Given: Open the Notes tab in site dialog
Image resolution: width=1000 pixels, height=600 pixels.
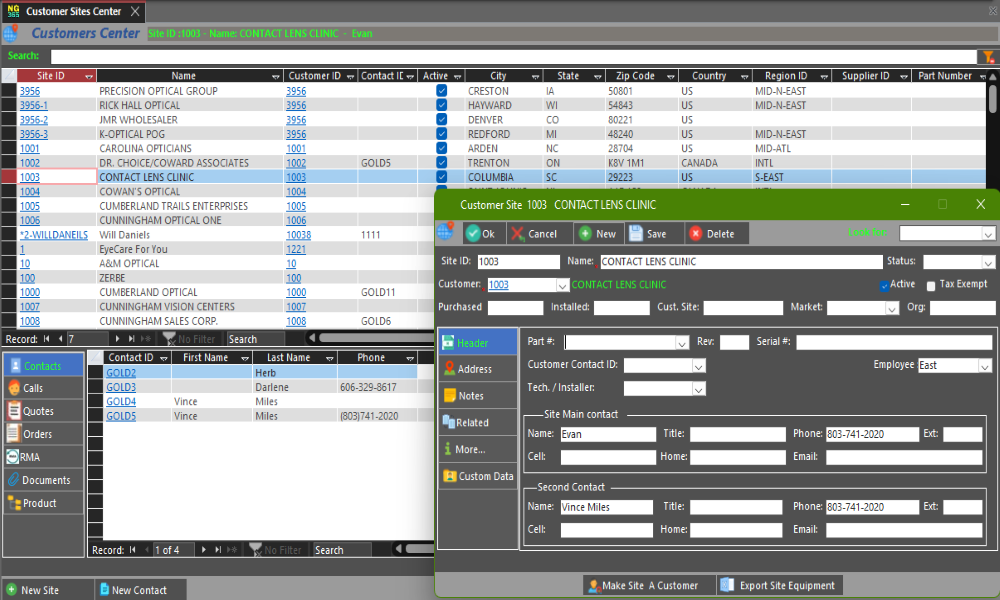Looking at the screenshot, I should pos(470,396).
